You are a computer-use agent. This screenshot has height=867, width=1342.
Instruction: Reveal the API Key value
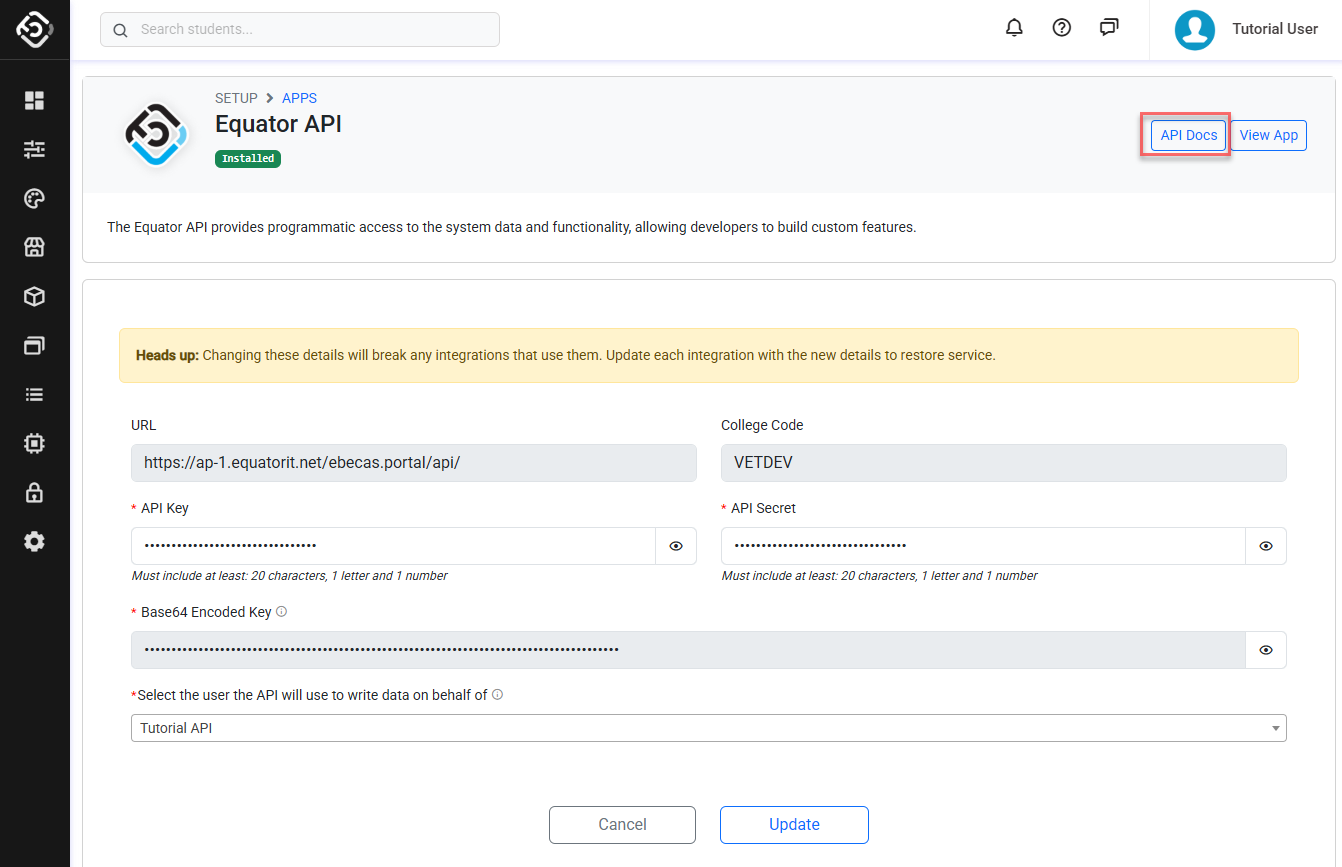[x=676, y=546]
